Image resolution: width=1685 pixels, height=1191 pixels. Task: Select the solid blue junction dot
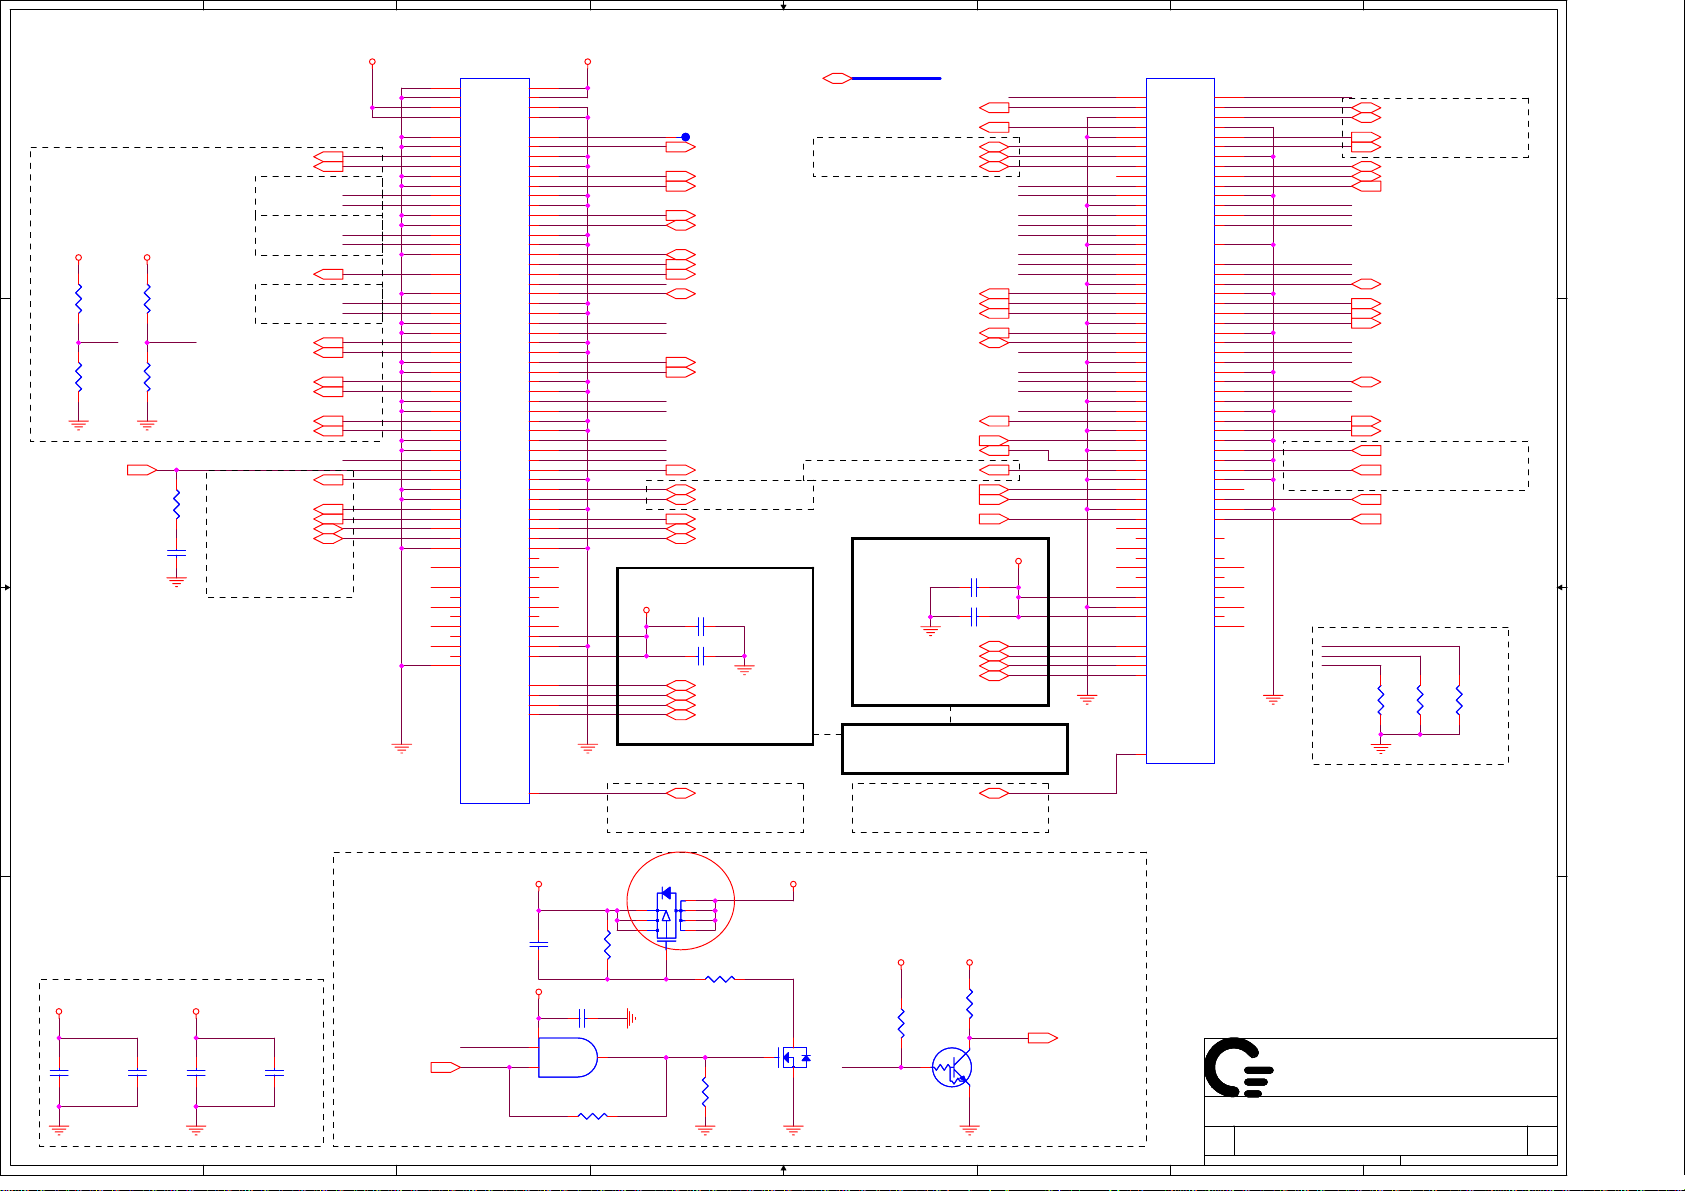685,137
